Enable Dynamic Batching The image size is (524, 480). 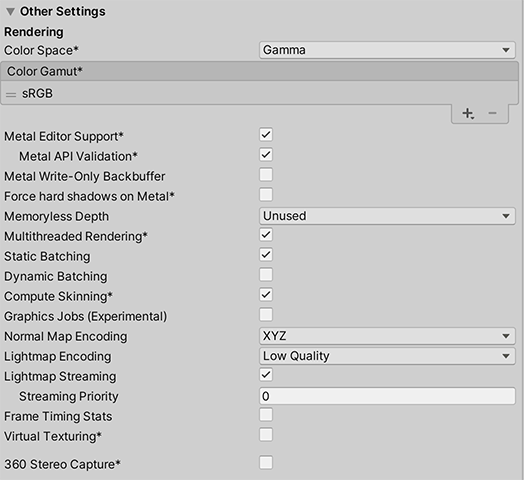click(266, 275)
